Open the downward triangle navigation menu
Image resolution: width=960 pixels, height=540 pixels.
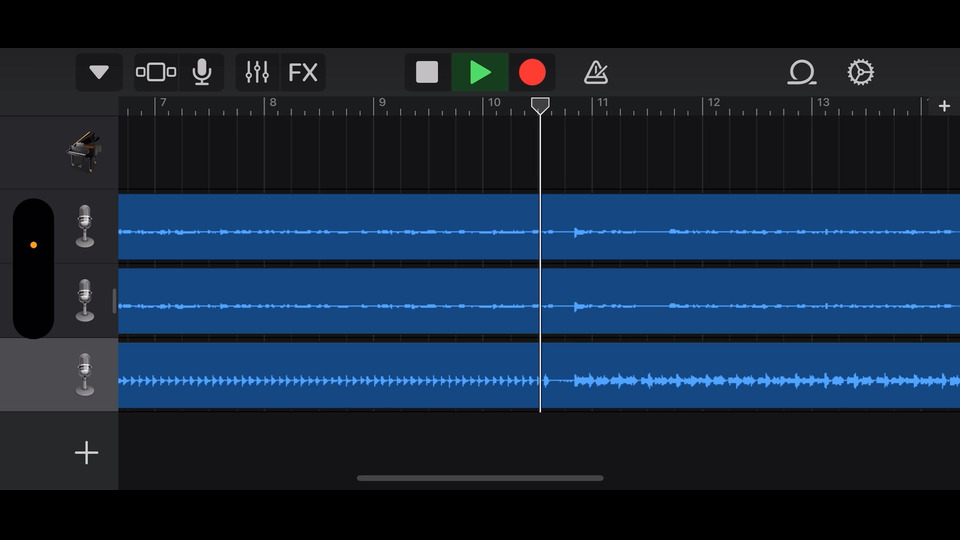(x=99, y=72)
